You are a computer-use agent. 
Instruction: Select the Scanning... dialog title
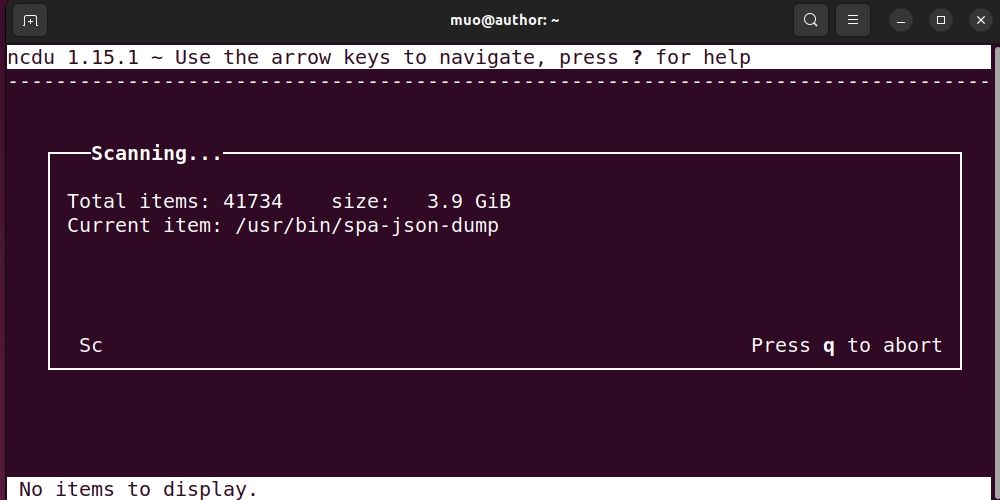(156, 153)
